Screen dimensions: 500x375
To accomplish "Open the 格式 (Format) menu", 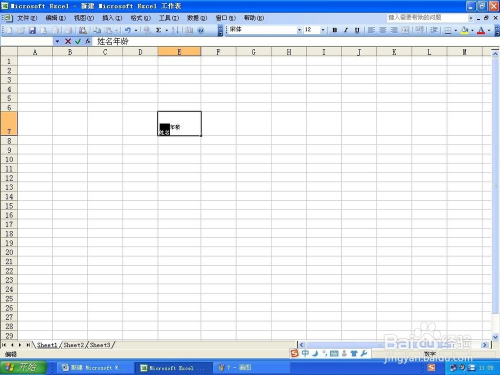I will coord(140,18).
